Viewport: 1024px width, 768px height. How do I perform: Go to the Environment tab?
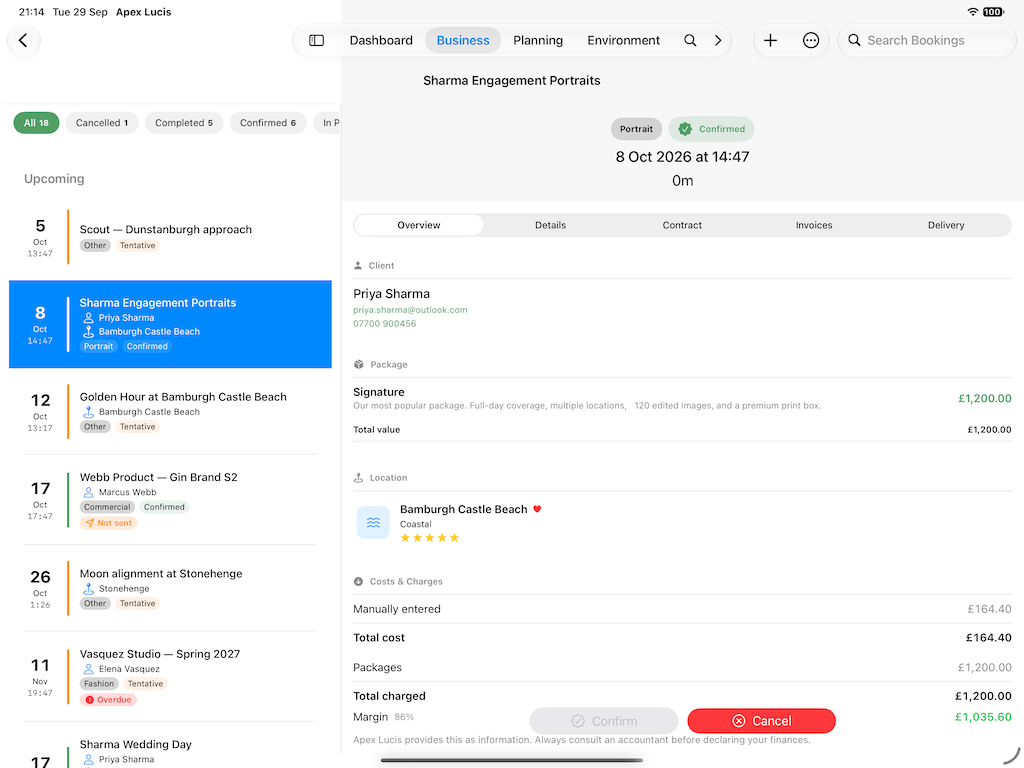tap(624, 40)
